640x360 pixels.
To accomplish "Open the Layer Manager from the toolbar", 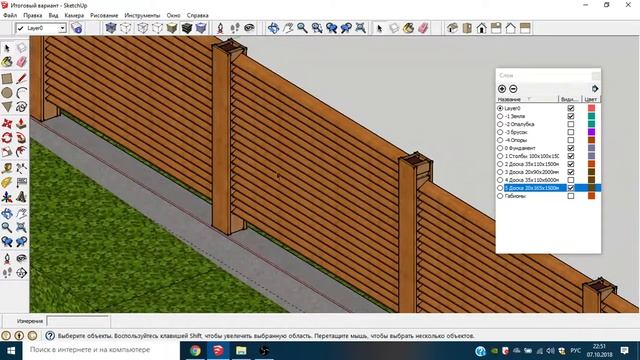I will 76,28.
